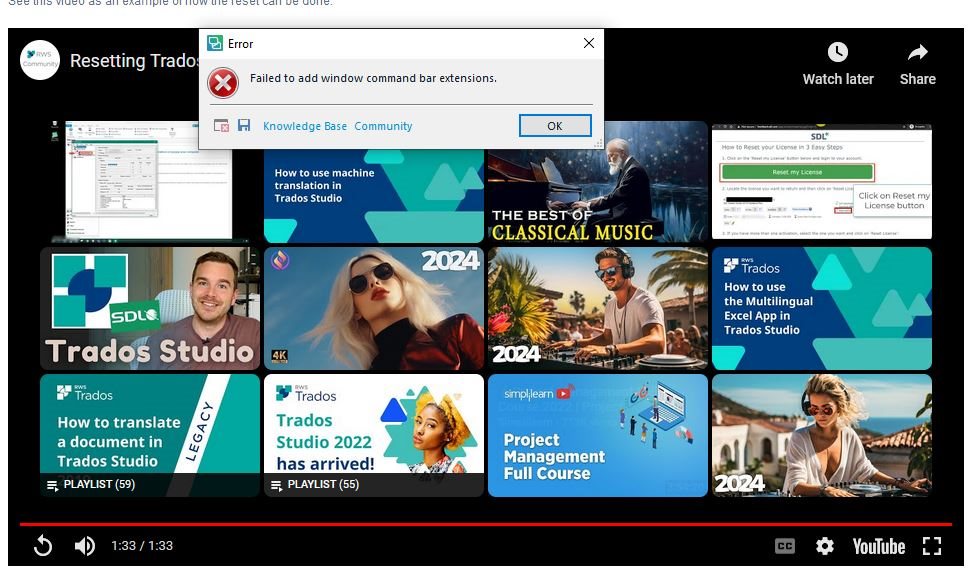968x572 pixels.
Task: Click the RWS Community channel avatar
Action: tap(40, 60)
